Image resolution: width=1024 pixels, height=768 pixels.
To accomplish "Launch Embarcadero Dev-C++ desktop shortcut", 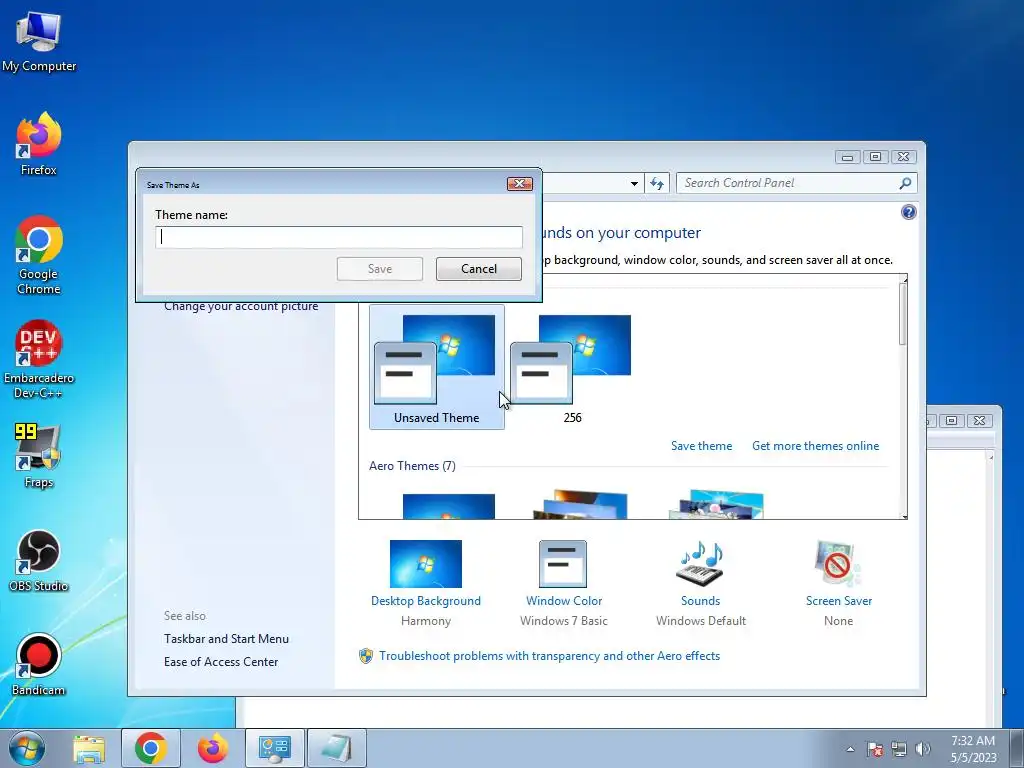I will pyautogui.click(x=39, y=359).
